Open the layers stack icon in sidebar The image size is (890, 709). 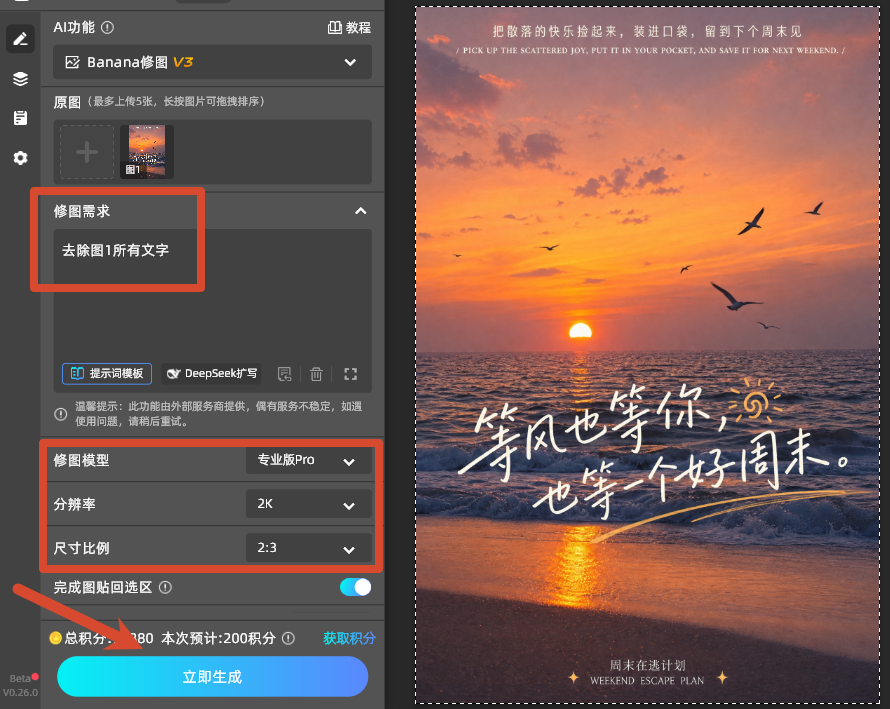pos(20,79)
